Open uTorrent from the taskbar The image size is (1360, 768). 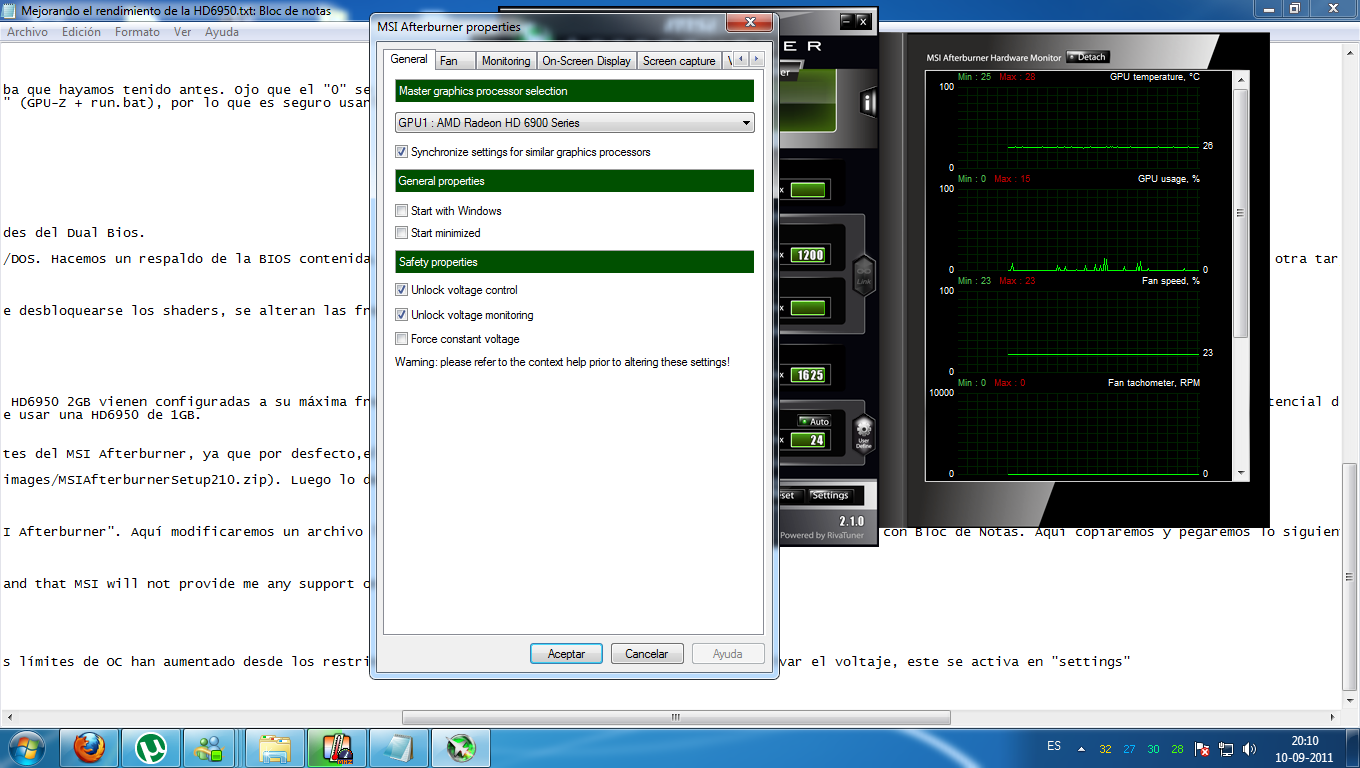[x=151, y=747]
